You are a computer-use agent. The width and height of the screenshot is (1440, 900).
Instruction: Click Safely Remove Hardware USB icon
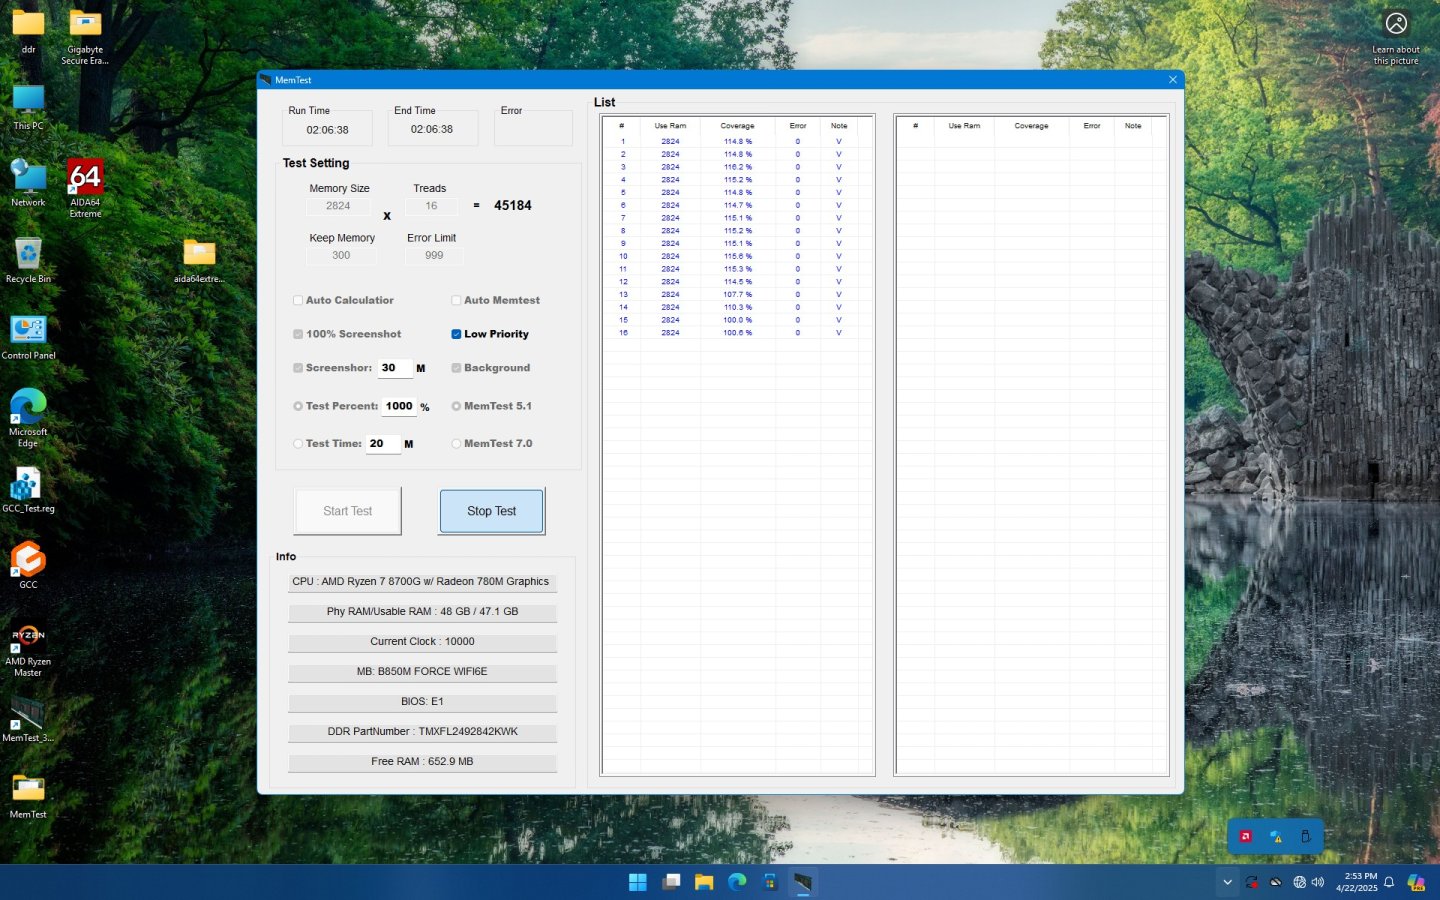[1306, 837]
